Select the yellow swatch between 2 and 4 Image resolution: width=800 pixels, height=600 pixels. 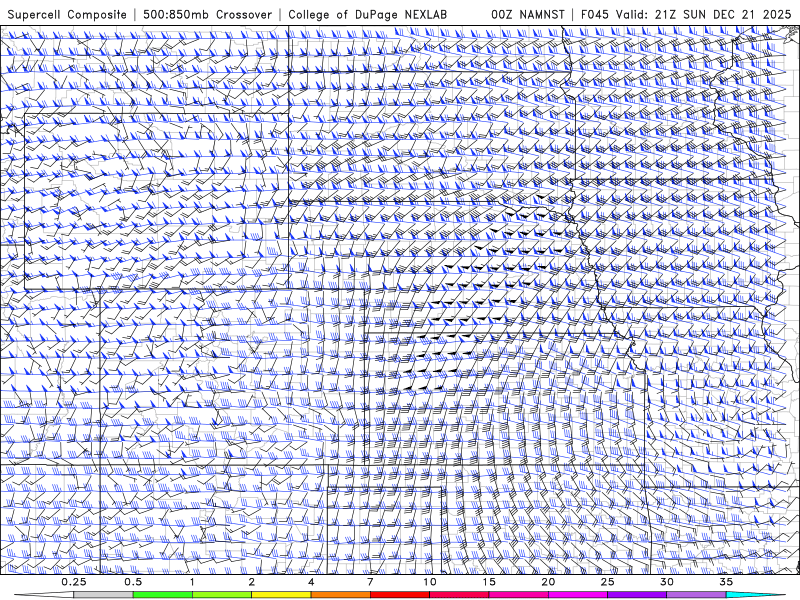coord(281,595)
